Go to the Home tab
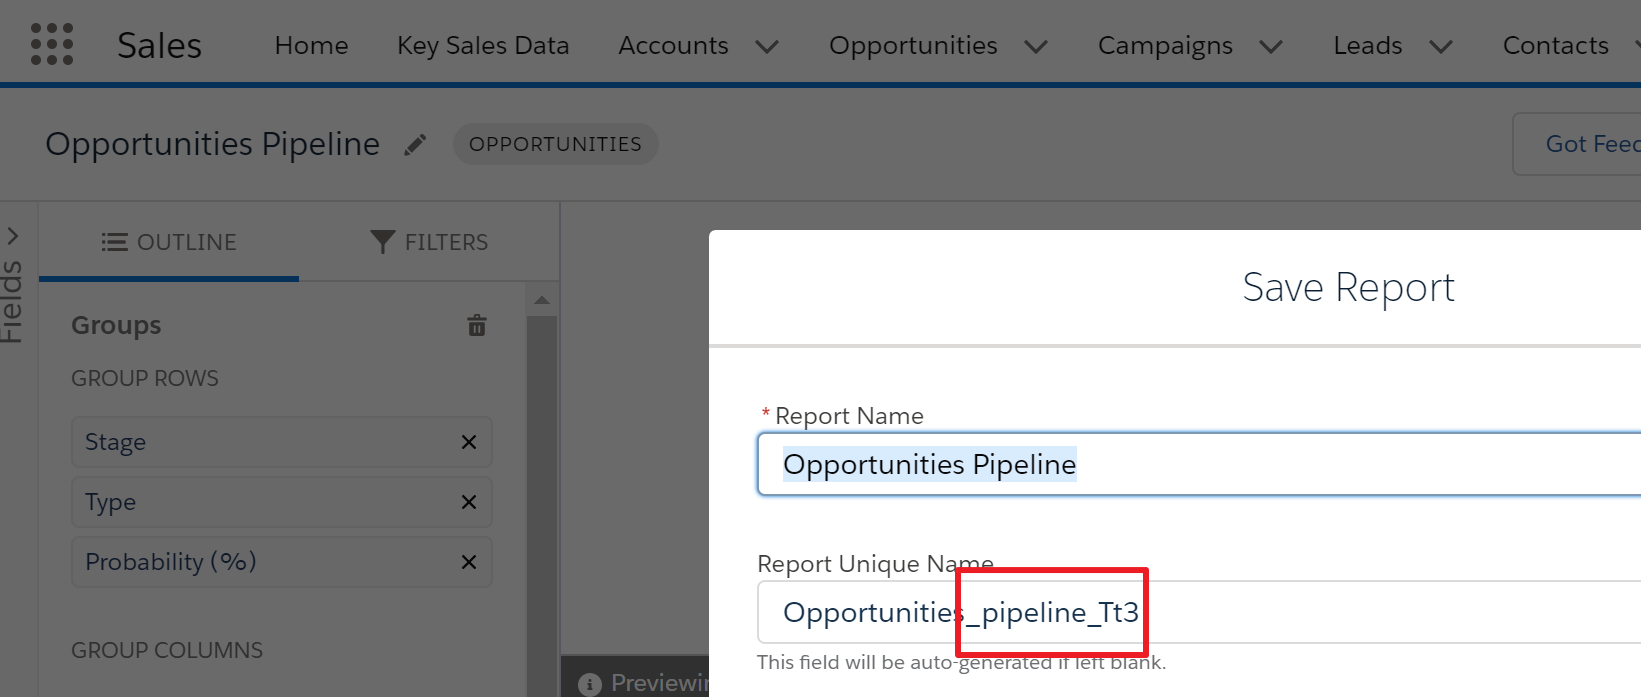This screenshot has height=697, width=1641. [311, 45]
